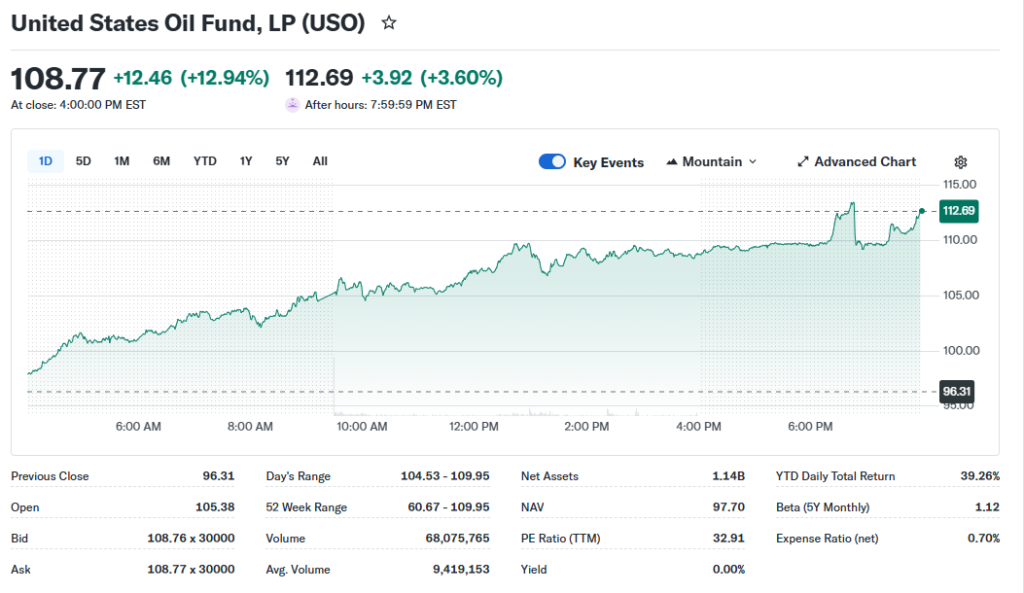Screen dimensions: 1024x593
Task: Click the 112.69 price label on chart axis
Action: (958, 211)
